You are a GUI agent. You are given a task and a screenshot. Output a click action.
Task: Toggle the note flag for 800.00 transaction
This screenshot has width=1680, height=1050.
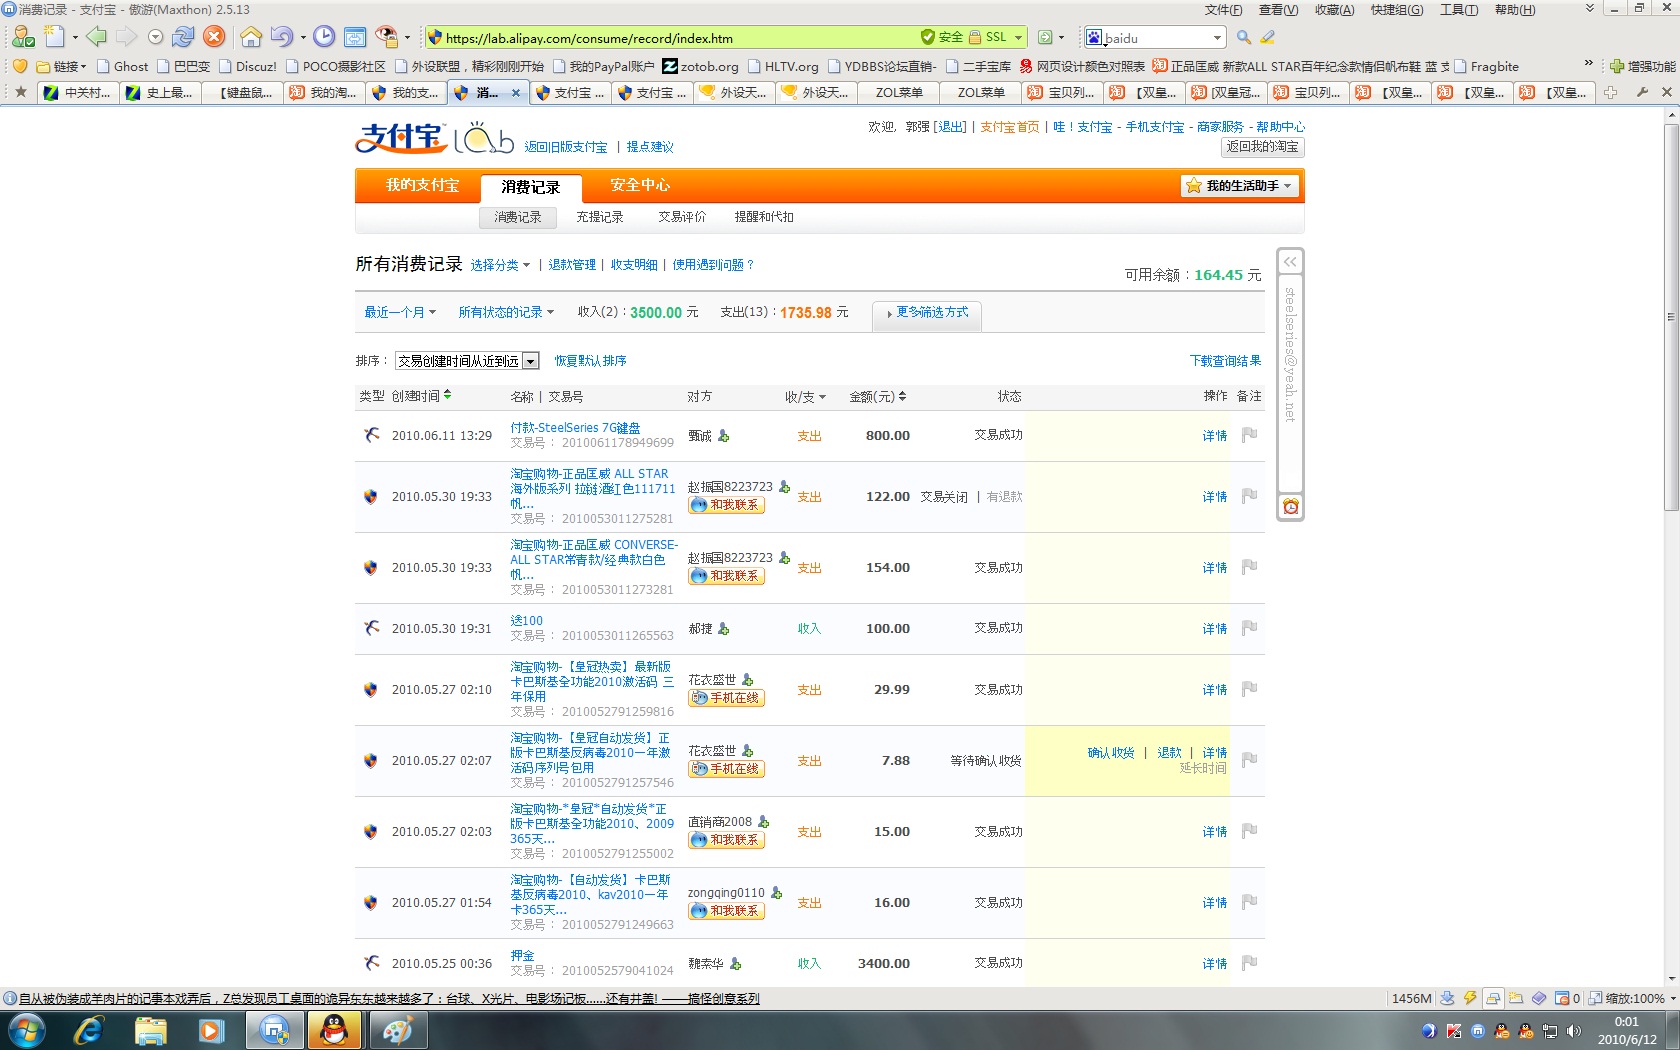click(x=1249, y=435)
